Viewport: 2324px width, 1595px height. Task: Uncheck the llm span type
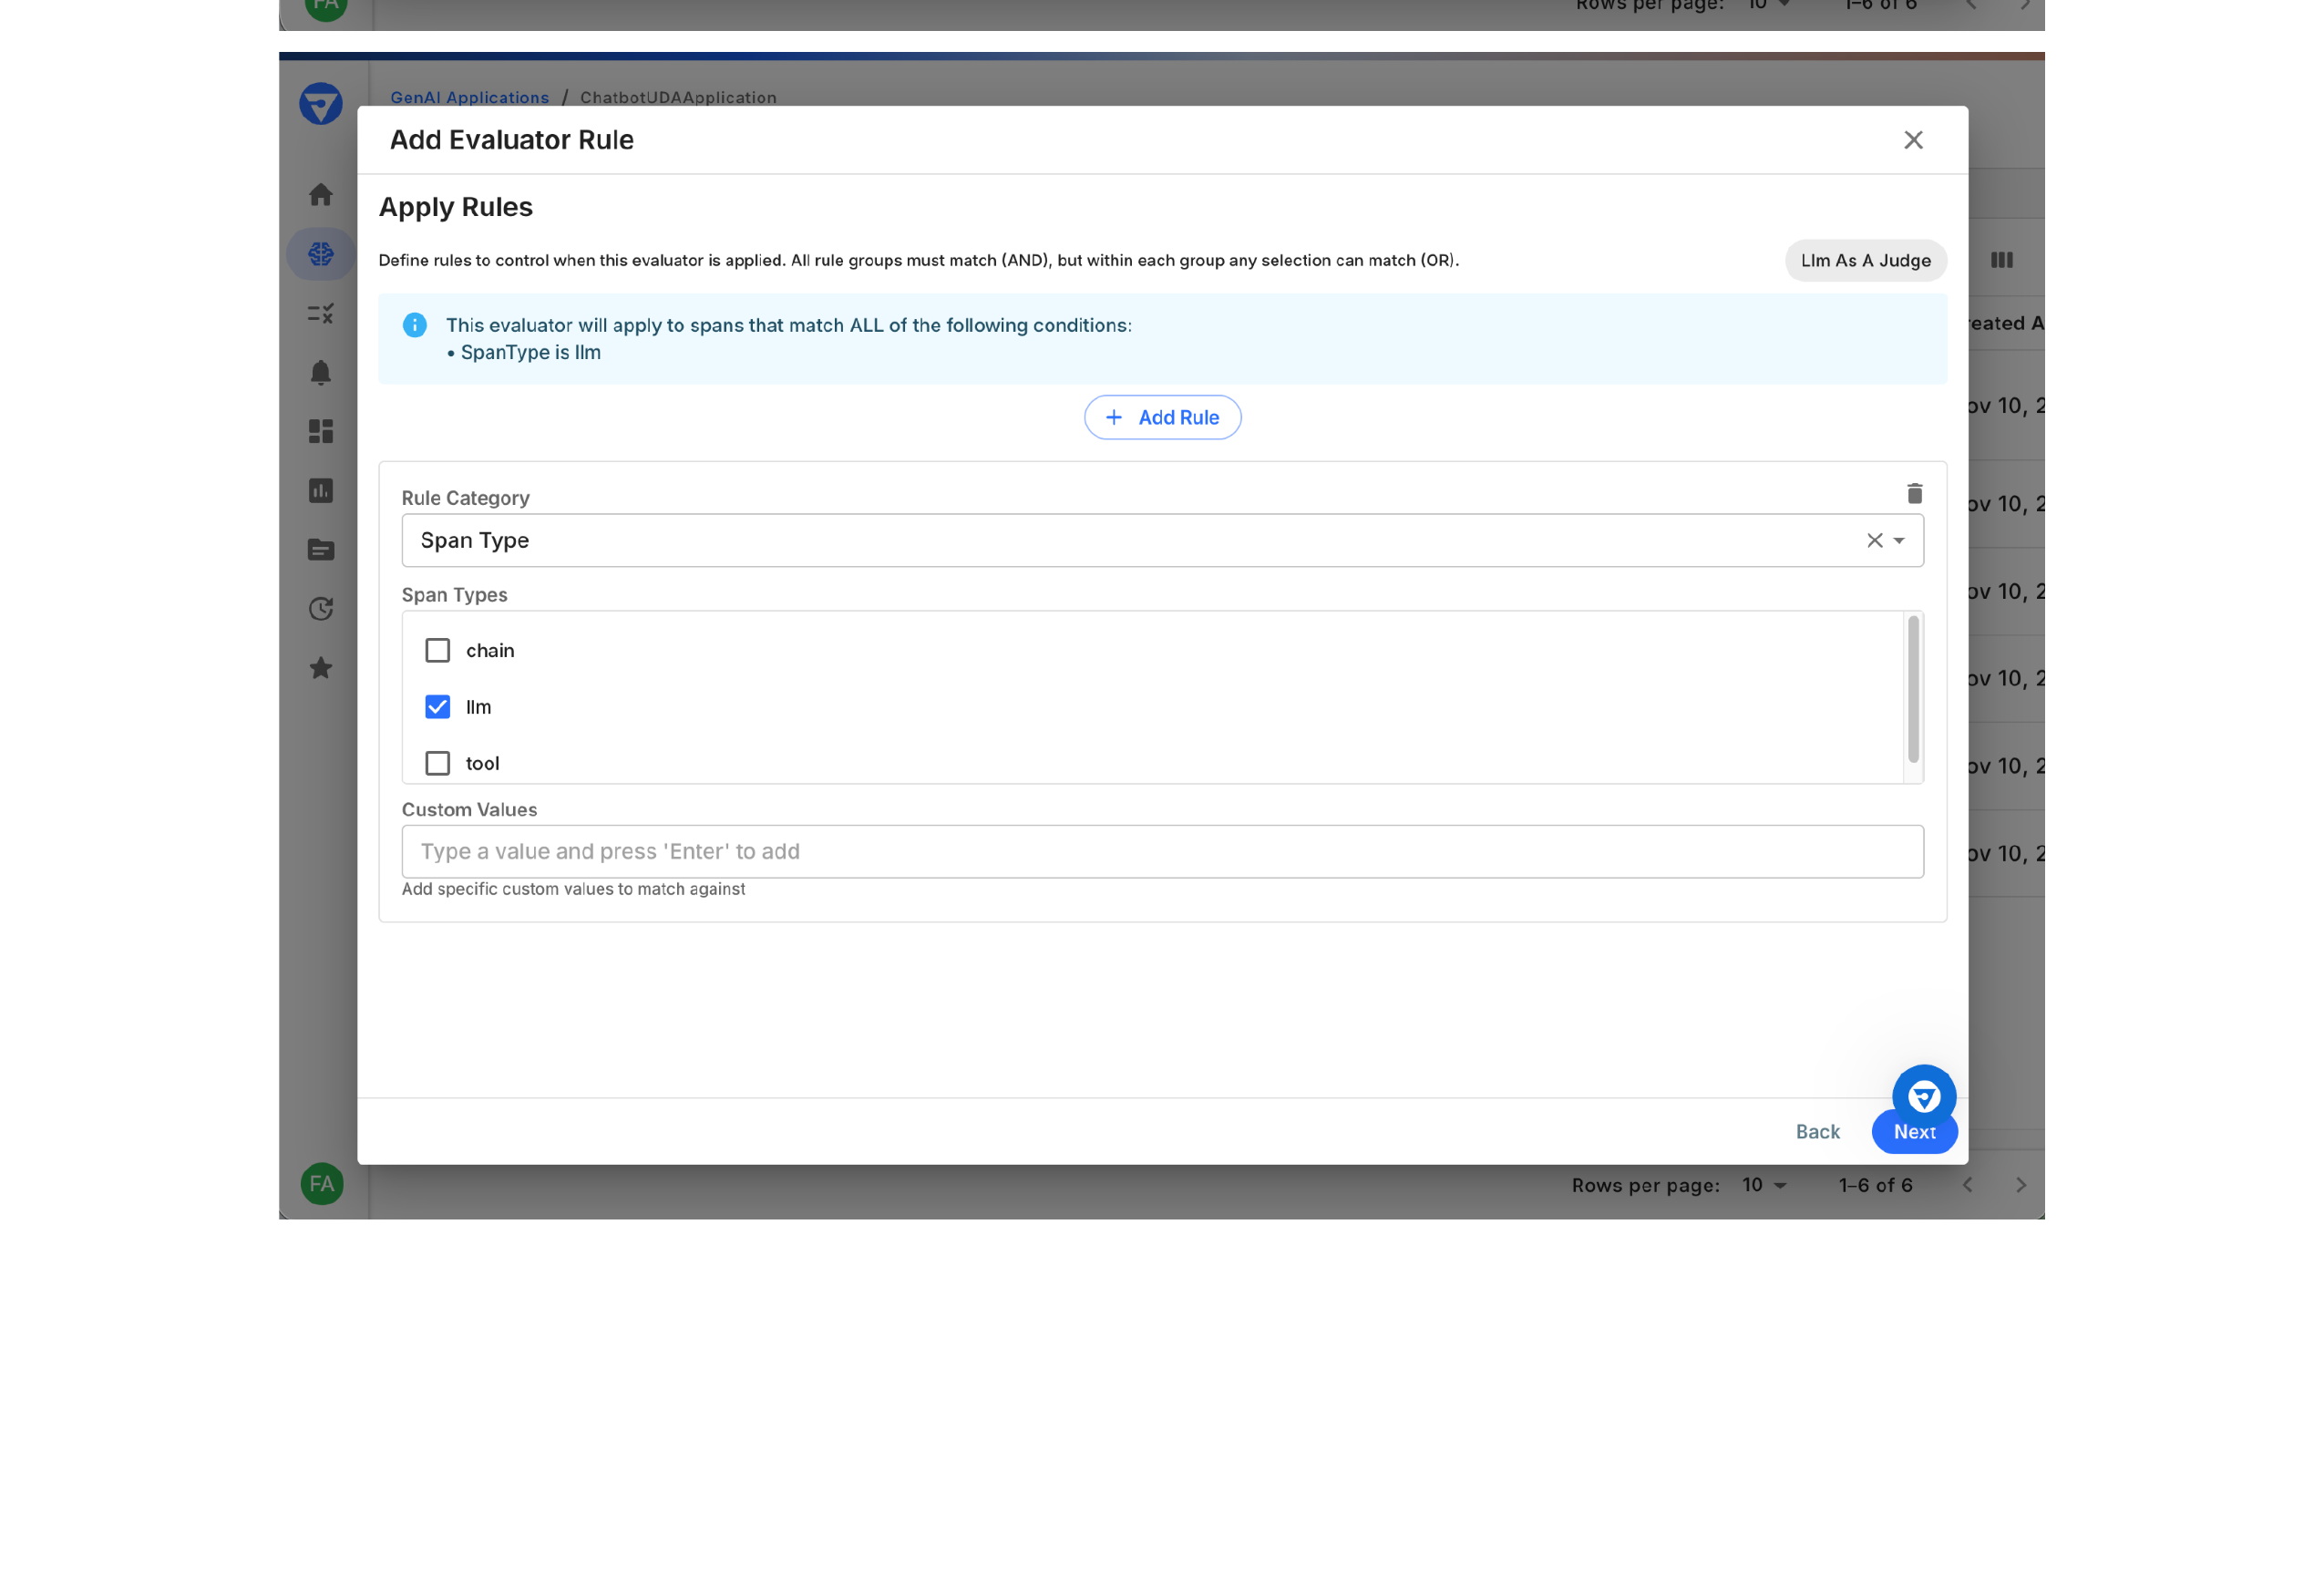437,706
